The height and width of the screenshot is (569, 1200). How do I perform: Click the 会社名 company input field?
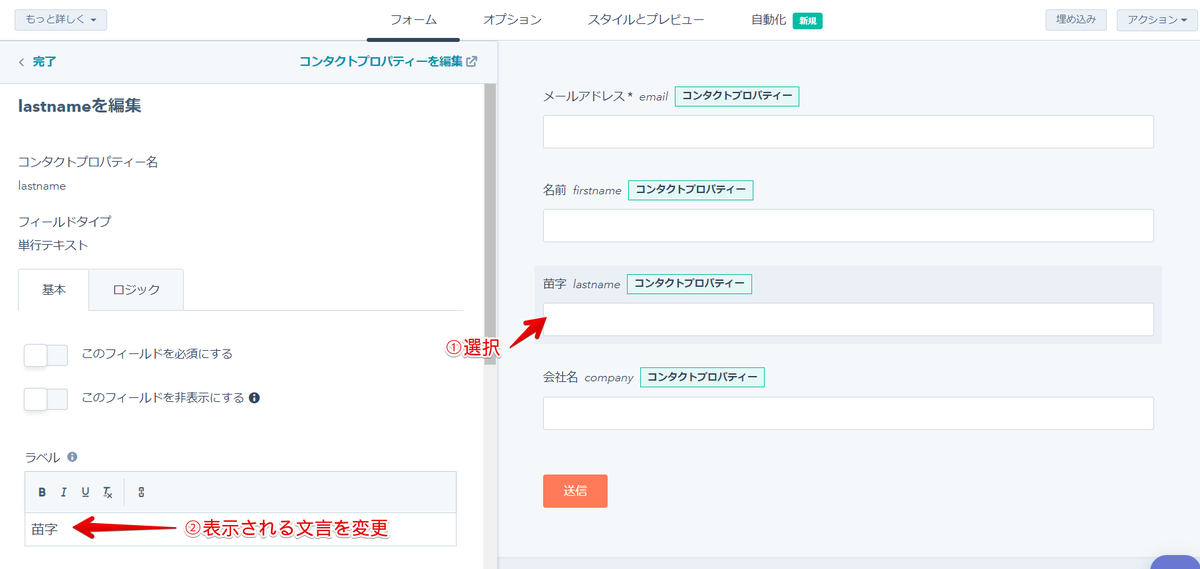point(848,413)
